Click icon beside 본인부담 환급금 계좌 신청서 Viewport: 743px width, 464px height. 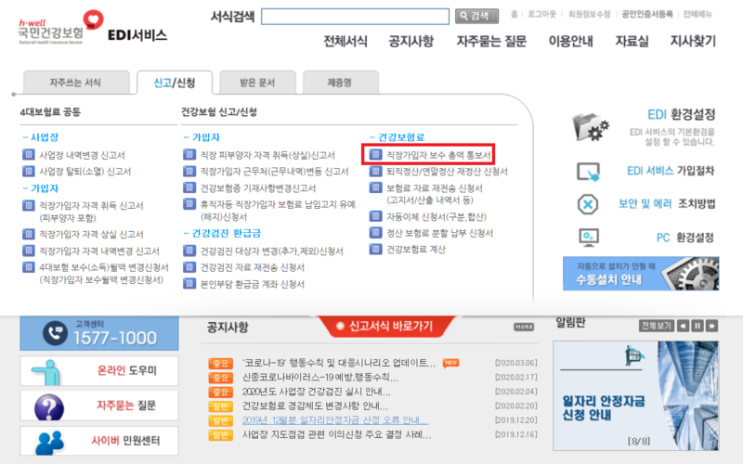tap(190, 283)
